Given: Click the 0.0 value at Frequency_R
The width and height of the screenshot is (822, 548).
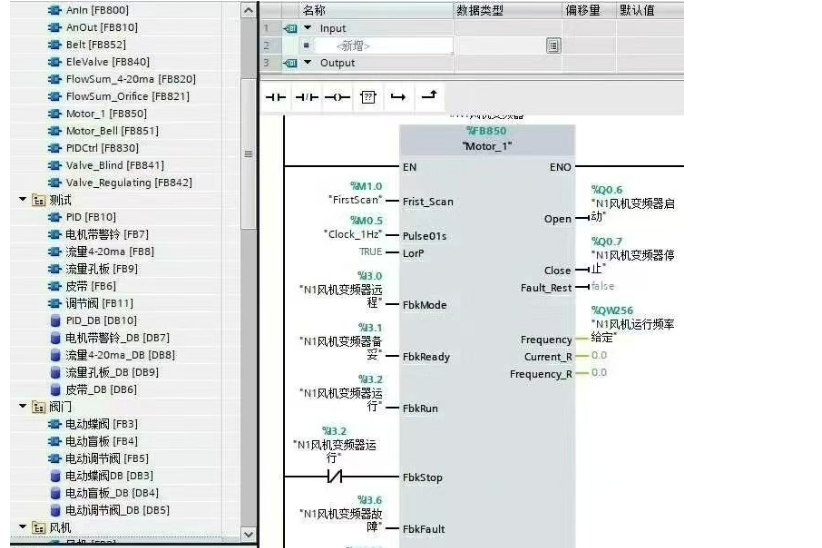Looking at the screenshot, I should pyautogui.click(x=599, y=373).
